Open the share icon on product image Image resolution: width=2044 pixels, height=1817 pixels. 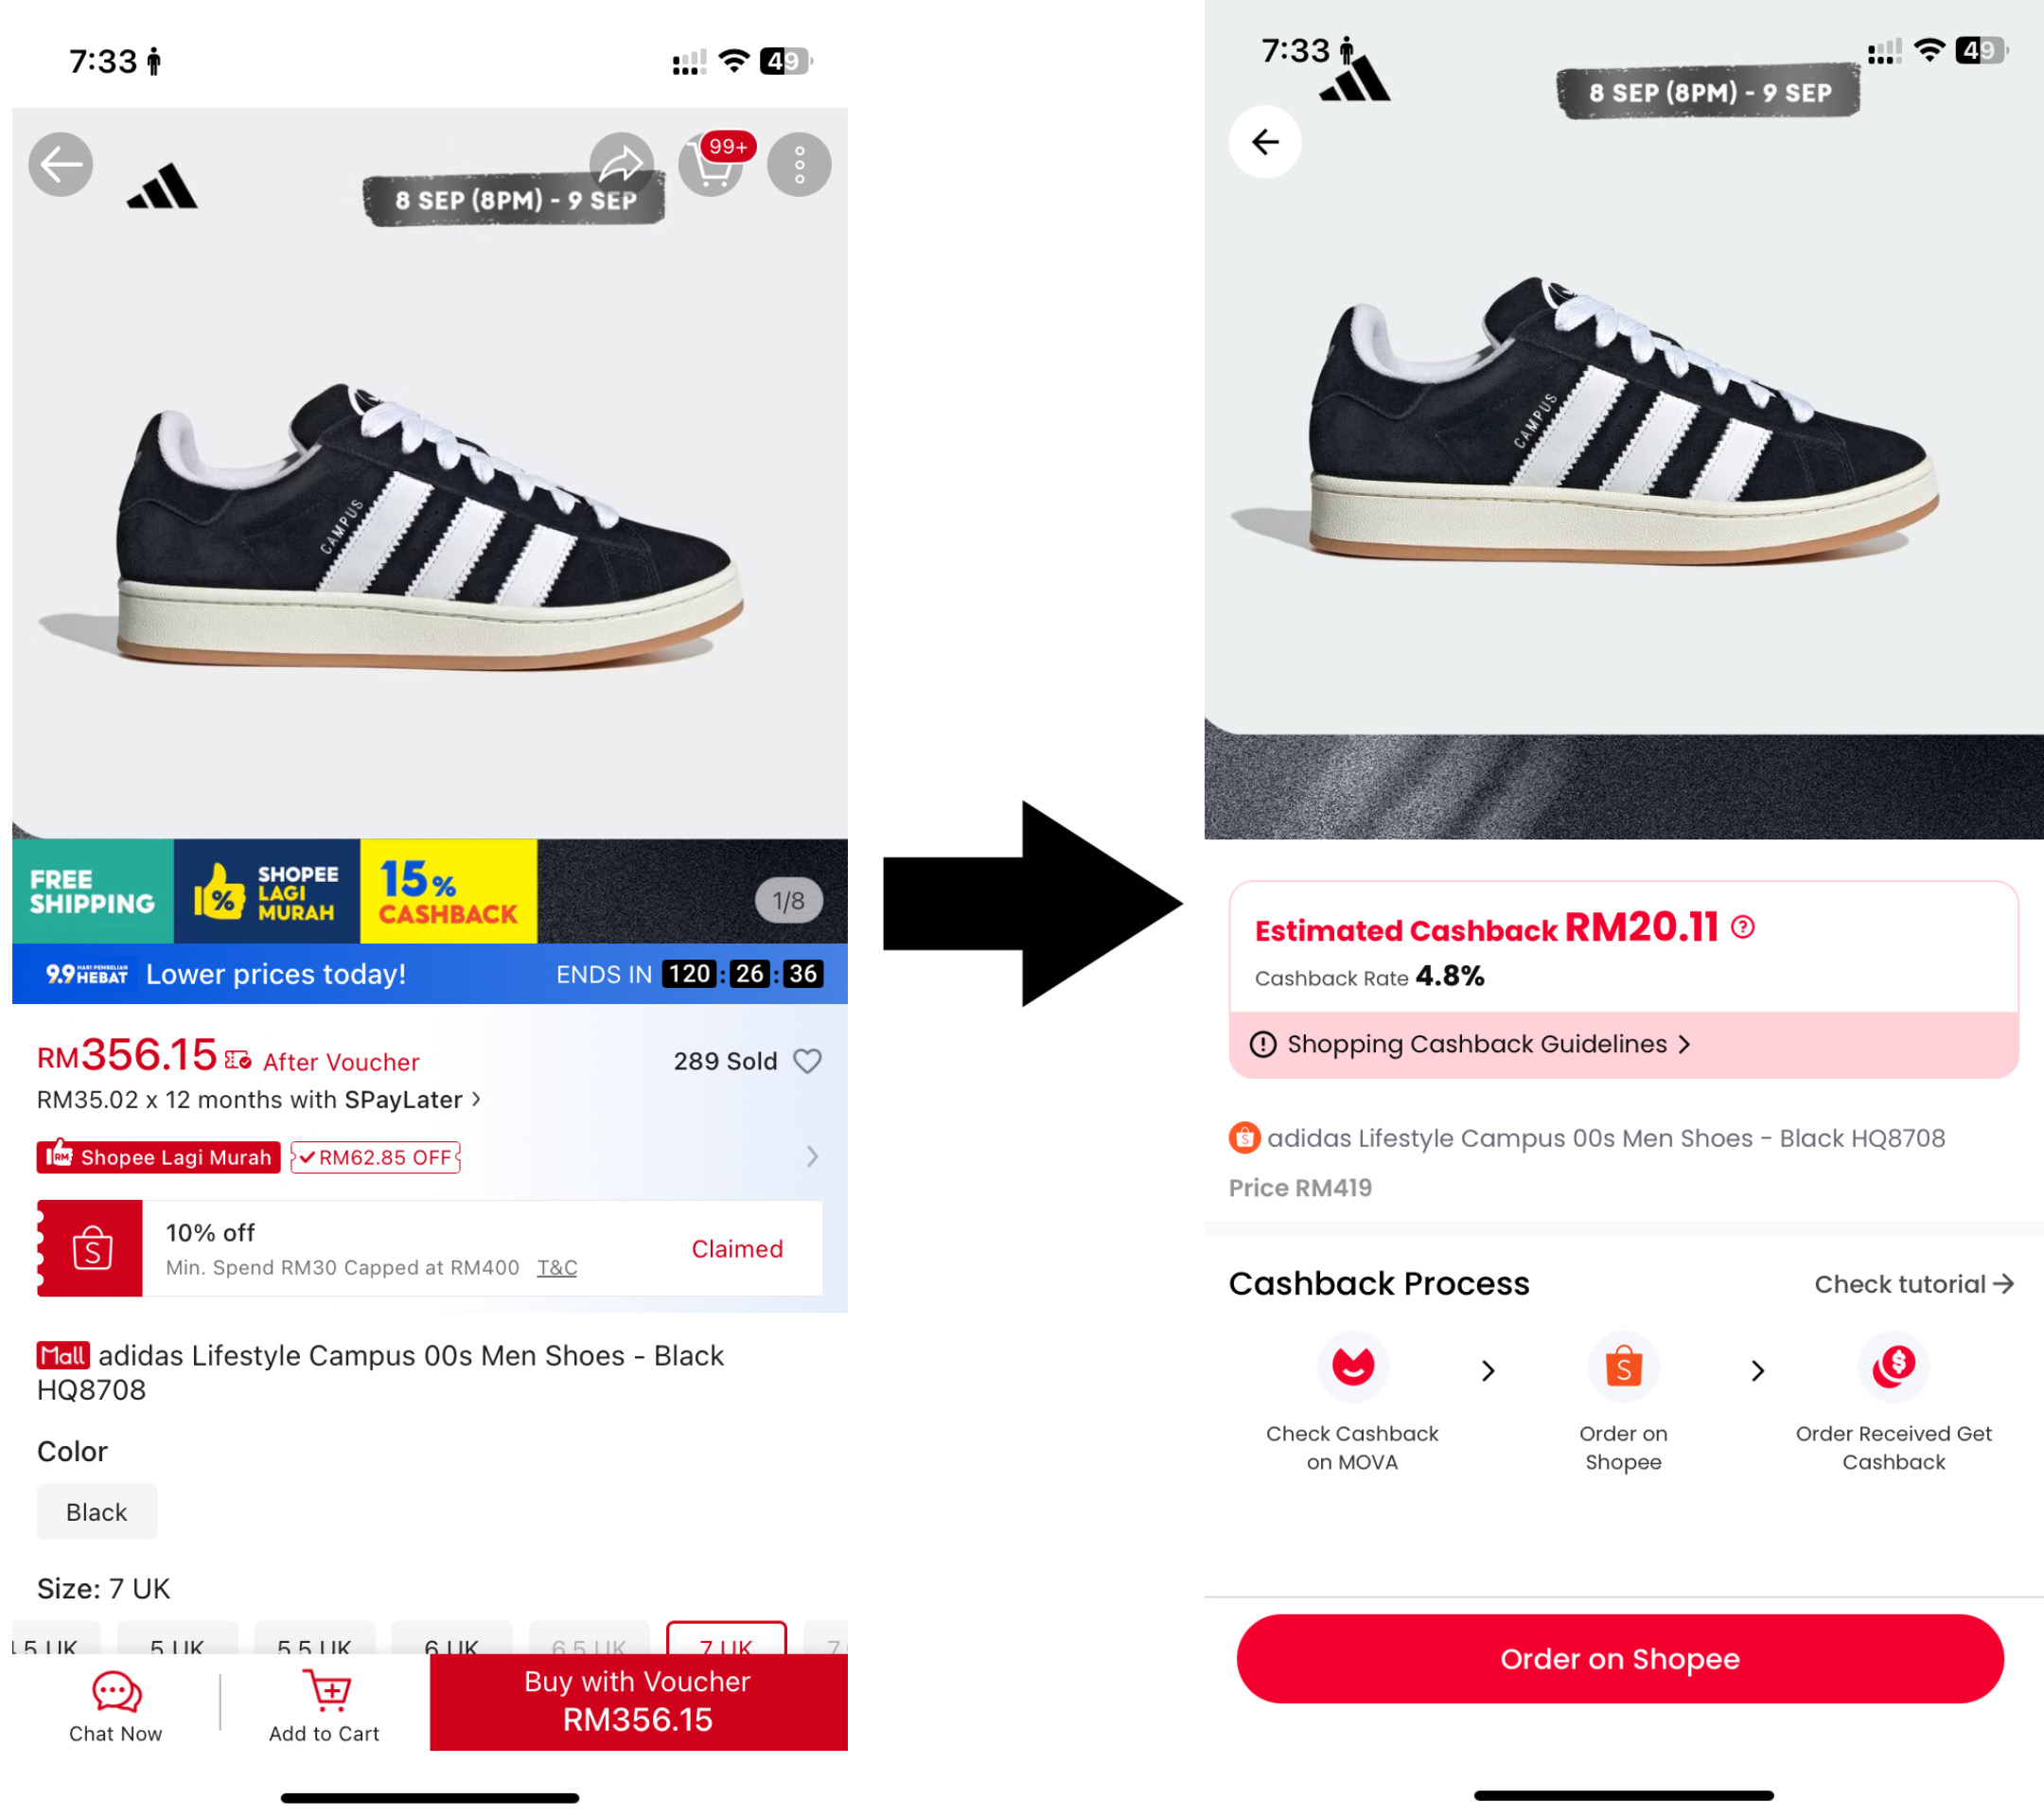coord(621,163)
